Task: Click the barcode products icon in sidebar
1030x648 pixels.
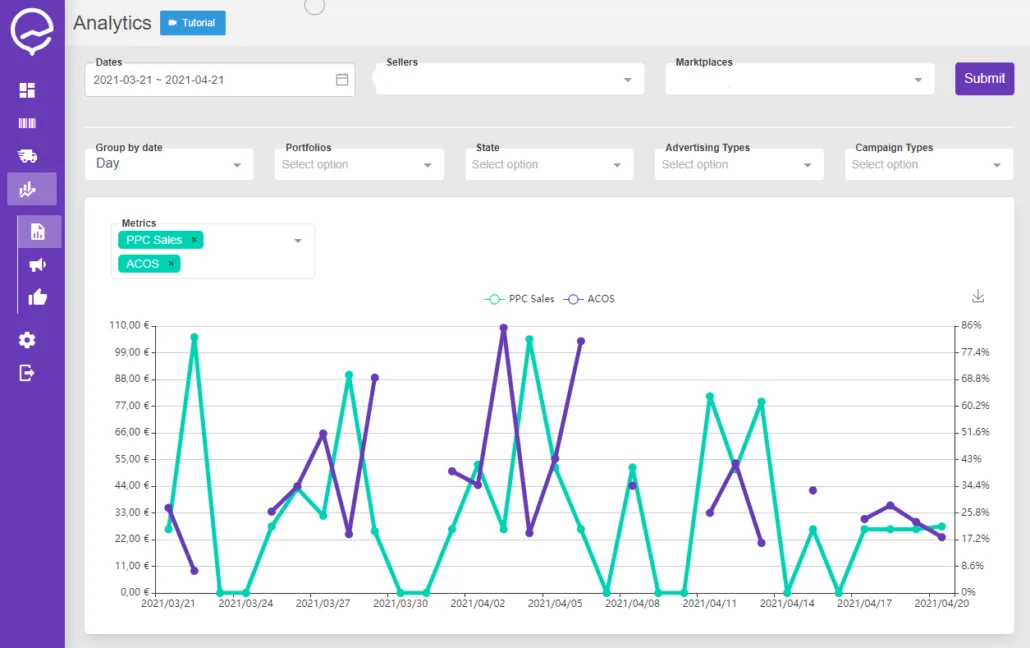Action: 27,123
